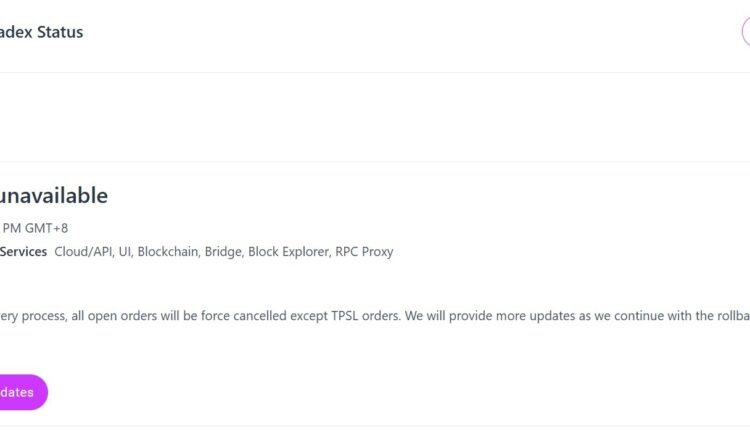The width and height of the screenshot is (750, 430).
Task: Click 'GMT+8' timezone text
Action: click(45, 228)
